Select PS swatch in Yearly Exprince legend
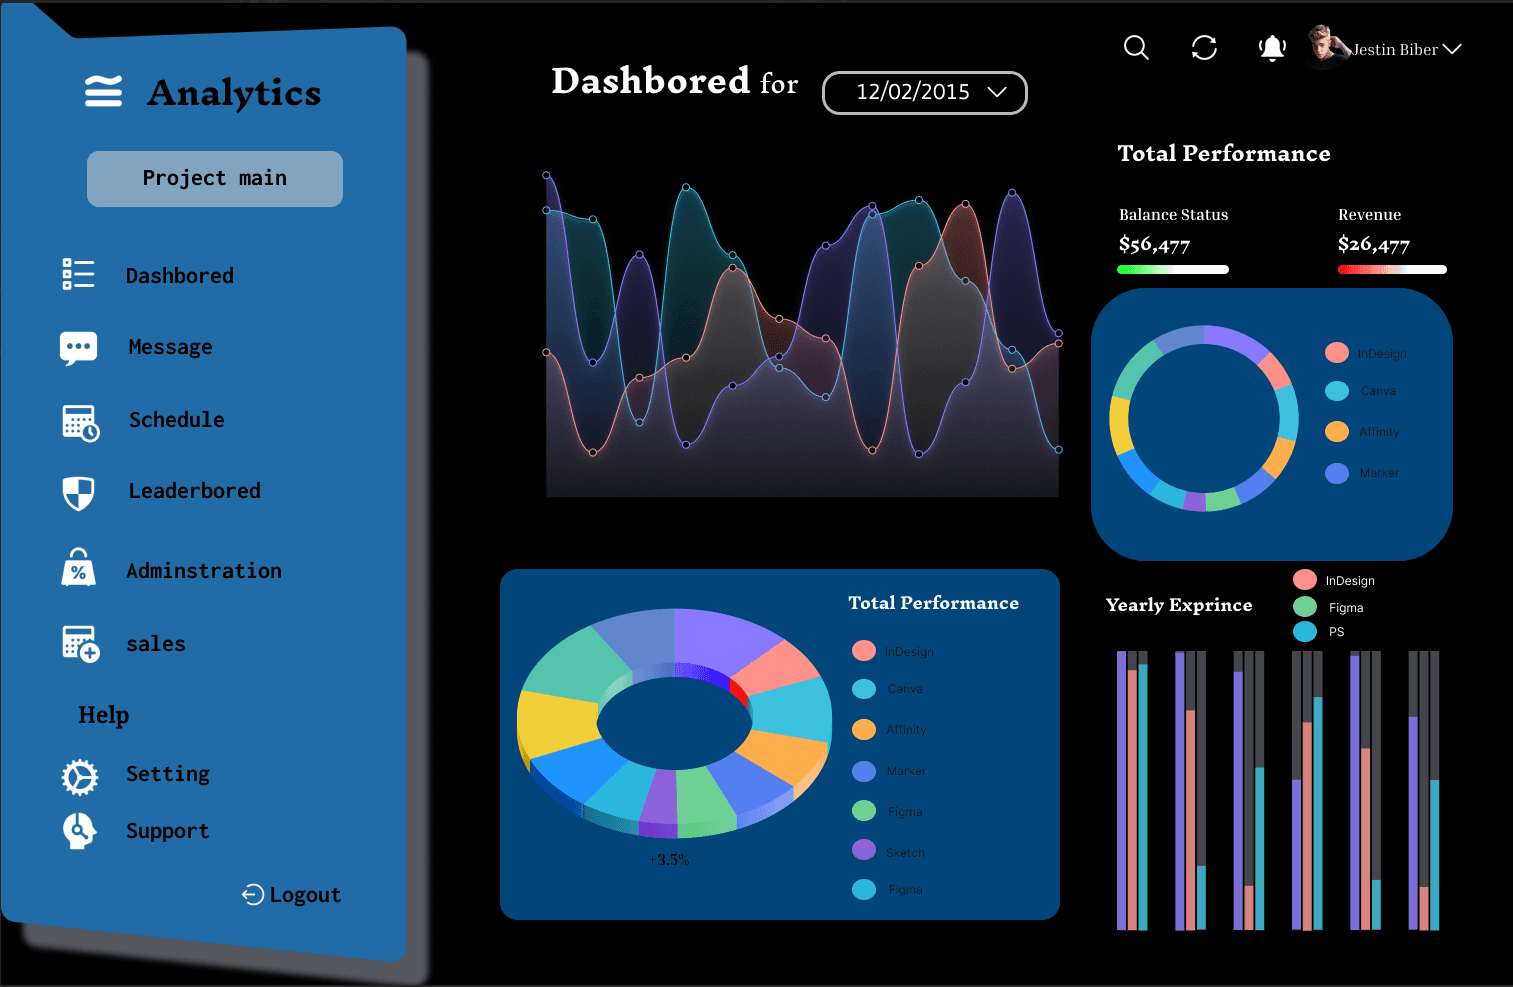The image size is (1513, 987). [1305, 631]
